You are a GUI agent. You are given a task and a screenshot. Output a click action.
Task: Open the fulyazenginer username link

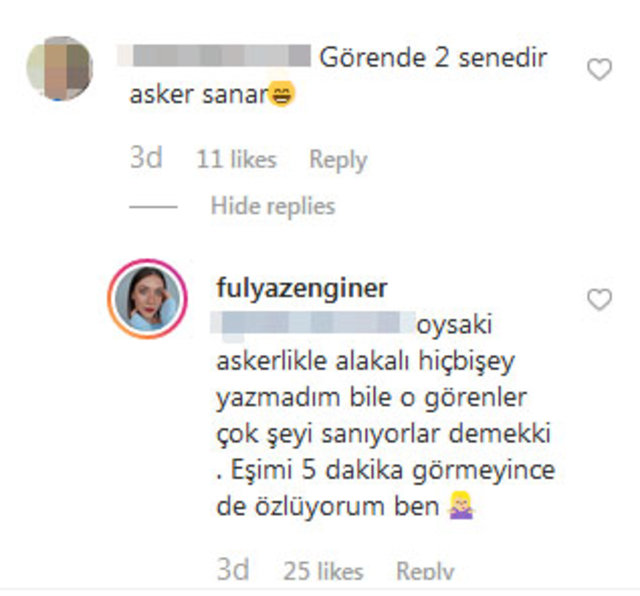(x=302, y=288)
